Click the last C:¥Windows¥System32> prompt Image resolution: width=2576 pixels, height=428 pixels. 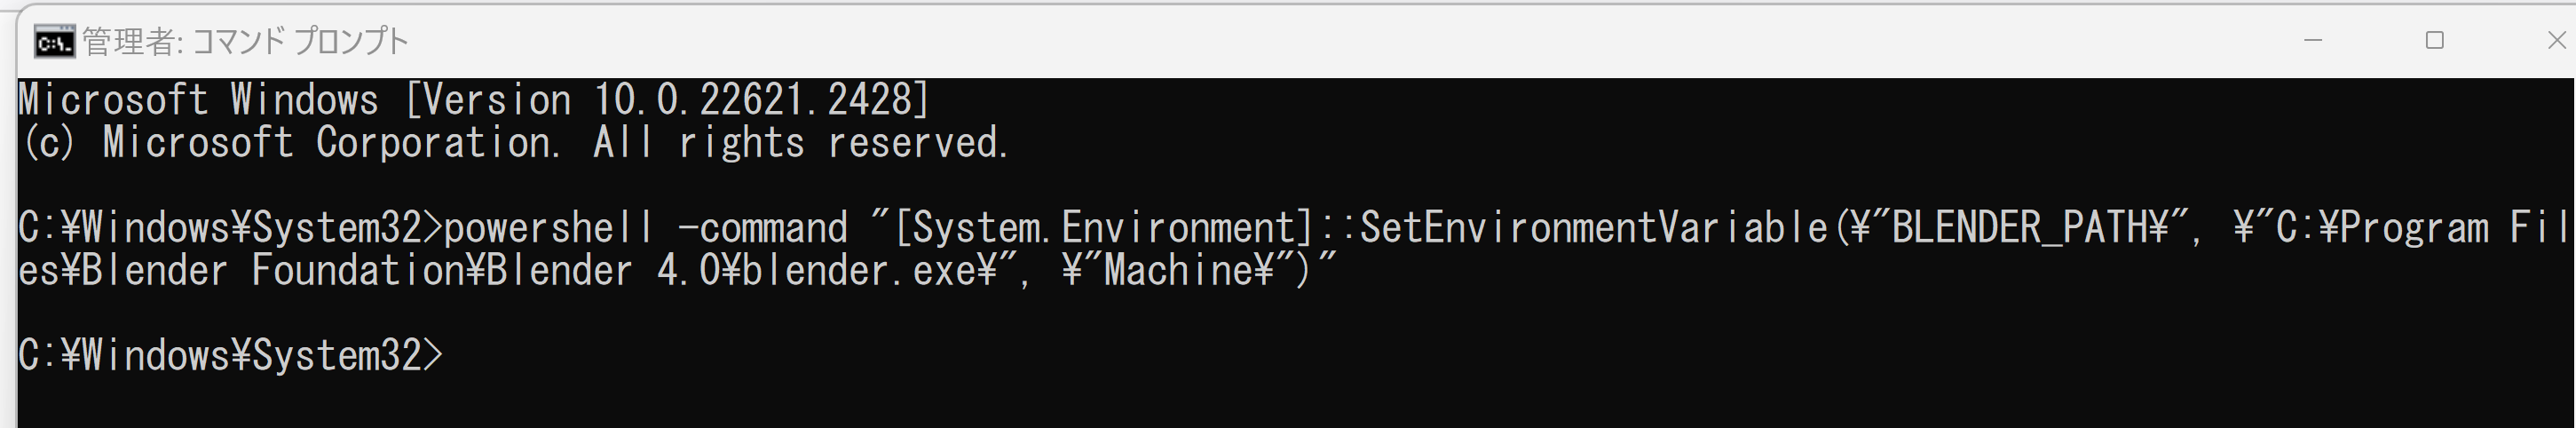click(230, 356)
